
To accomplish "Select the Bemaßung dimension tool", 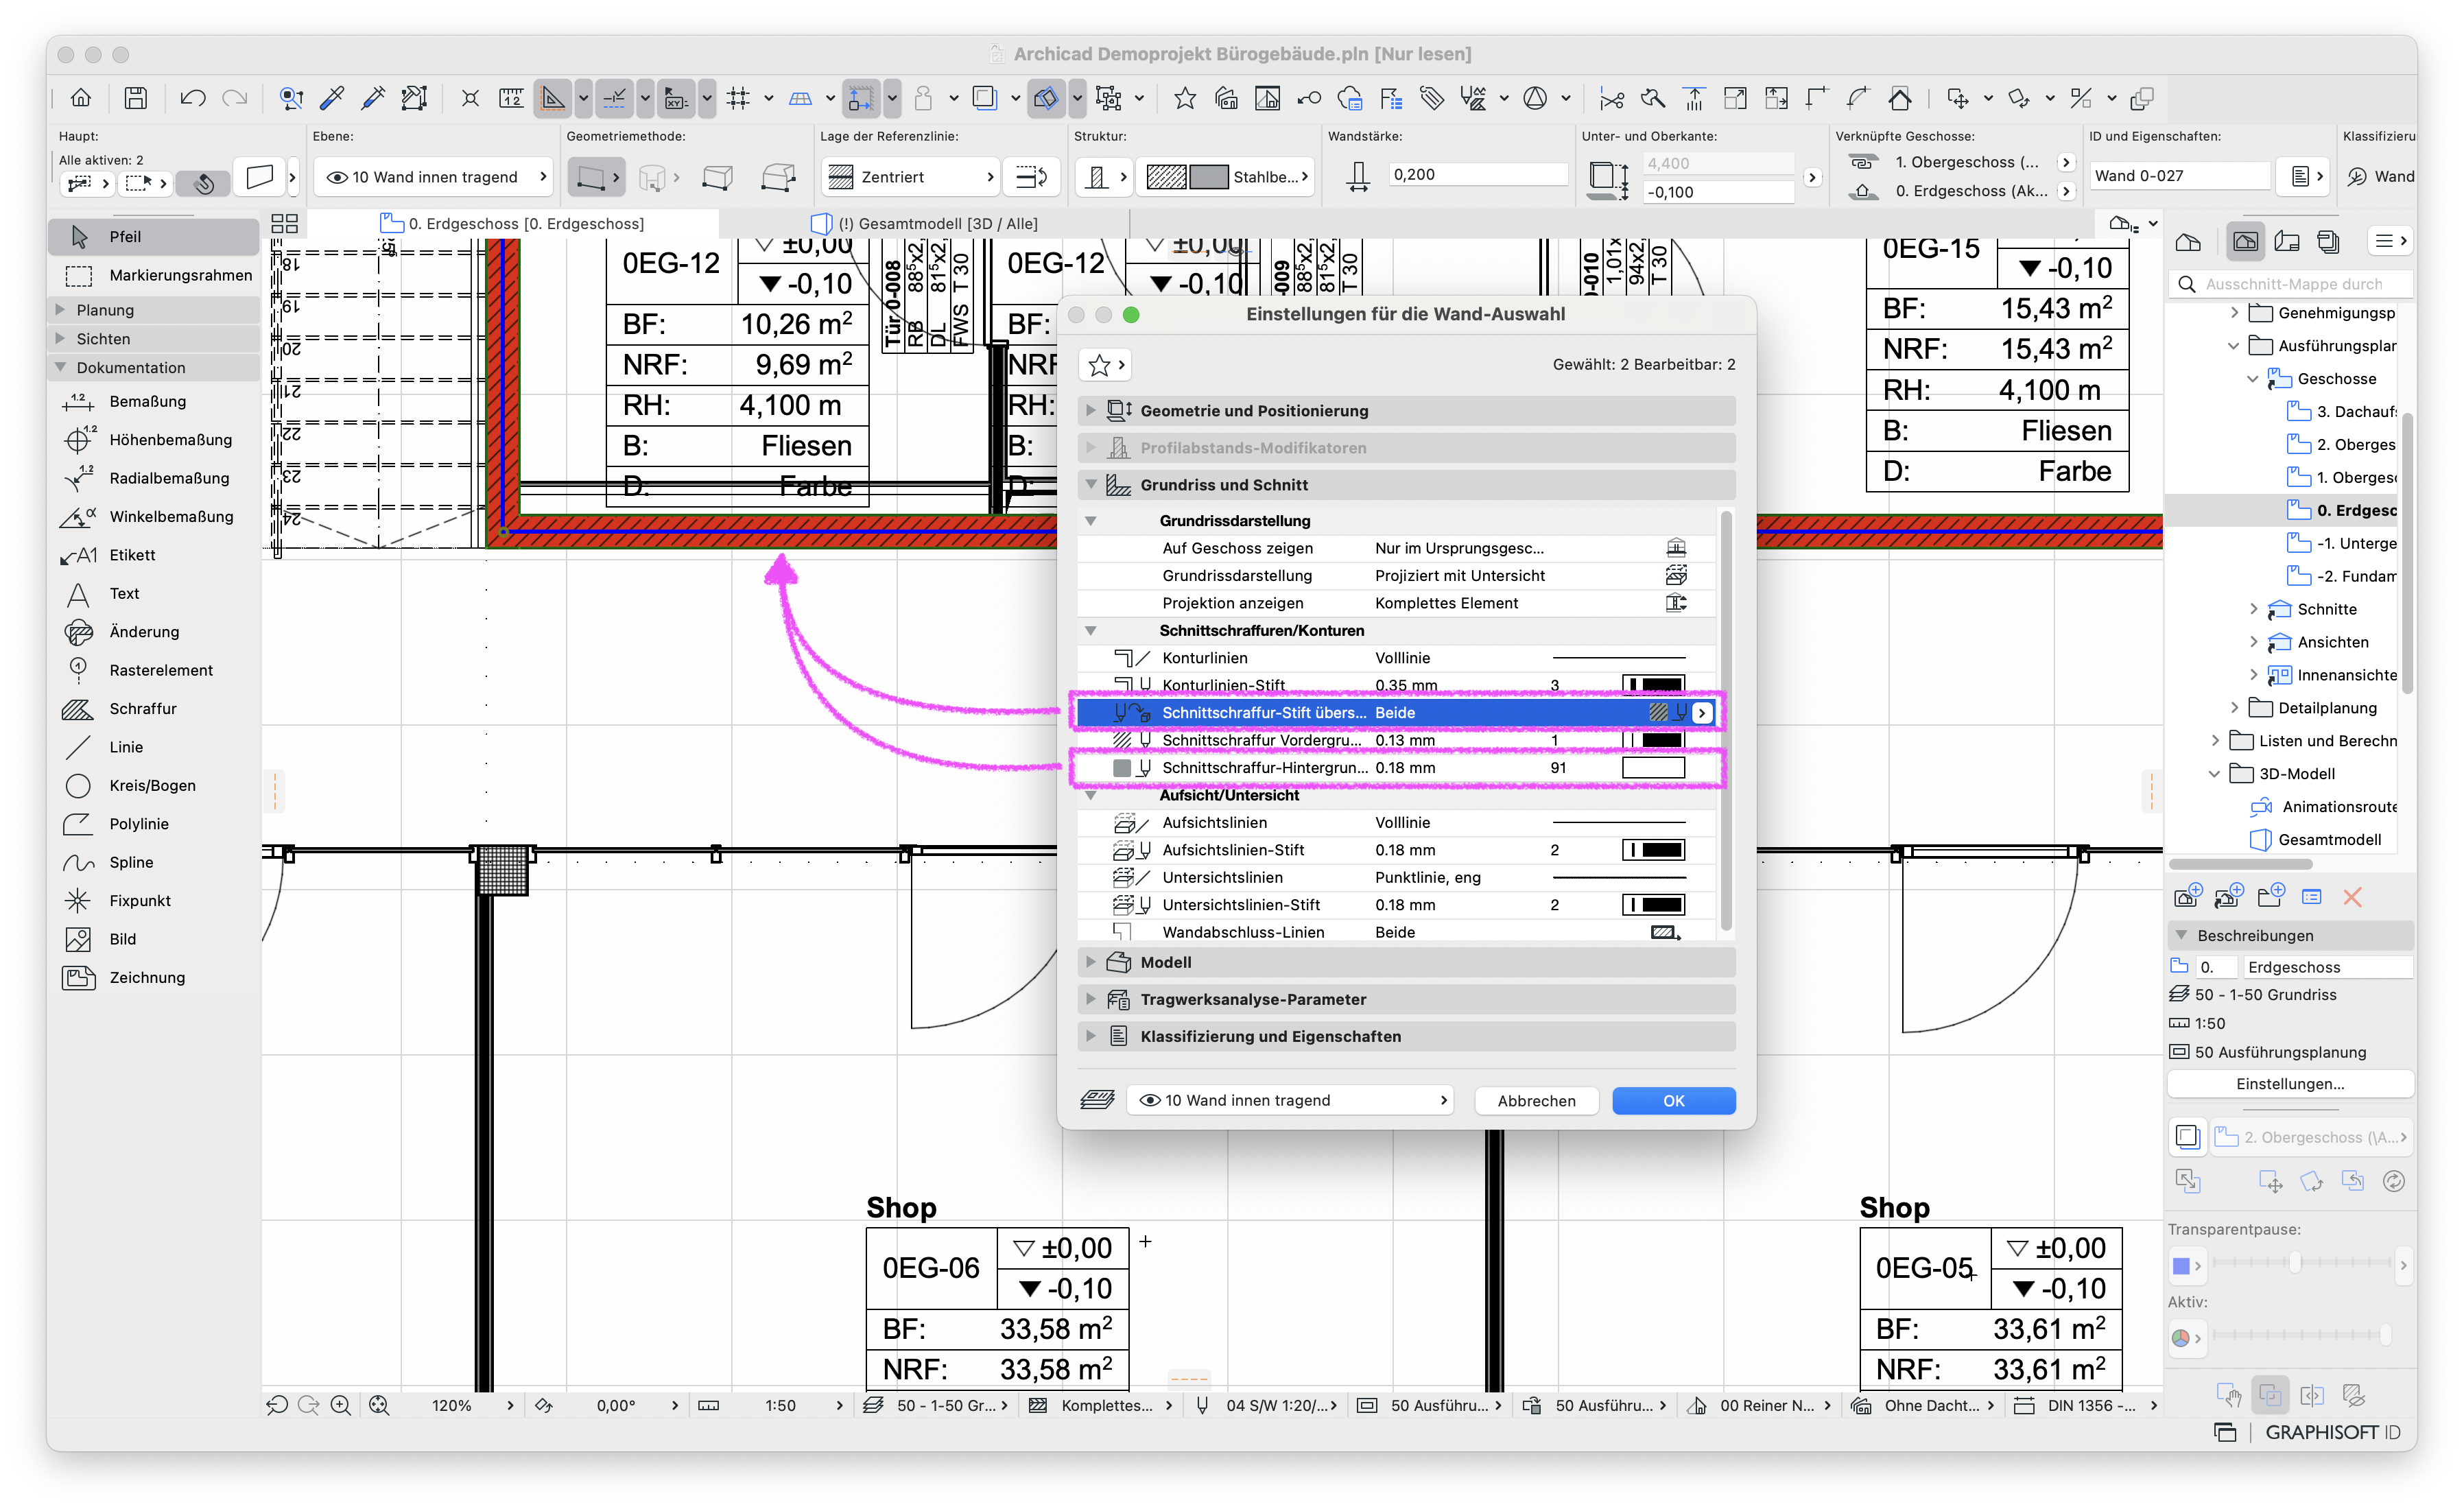I will pyautogui.click(x=155, y=401).
